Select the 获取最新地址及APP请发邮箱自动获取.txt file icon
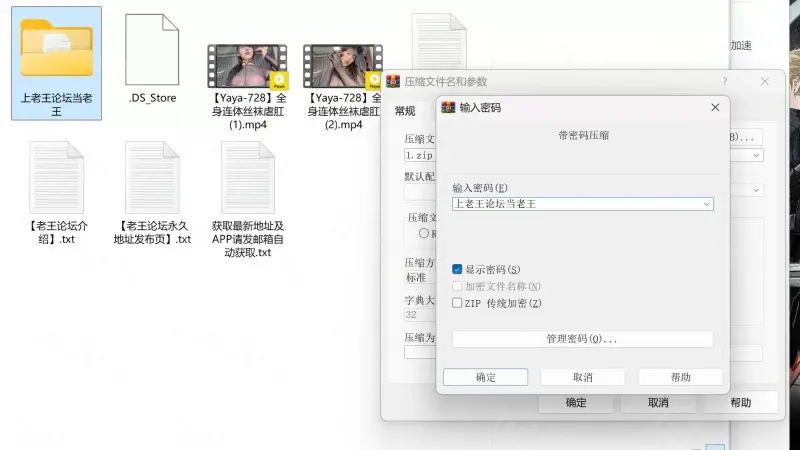800x450 pixels. click(247, 177)
